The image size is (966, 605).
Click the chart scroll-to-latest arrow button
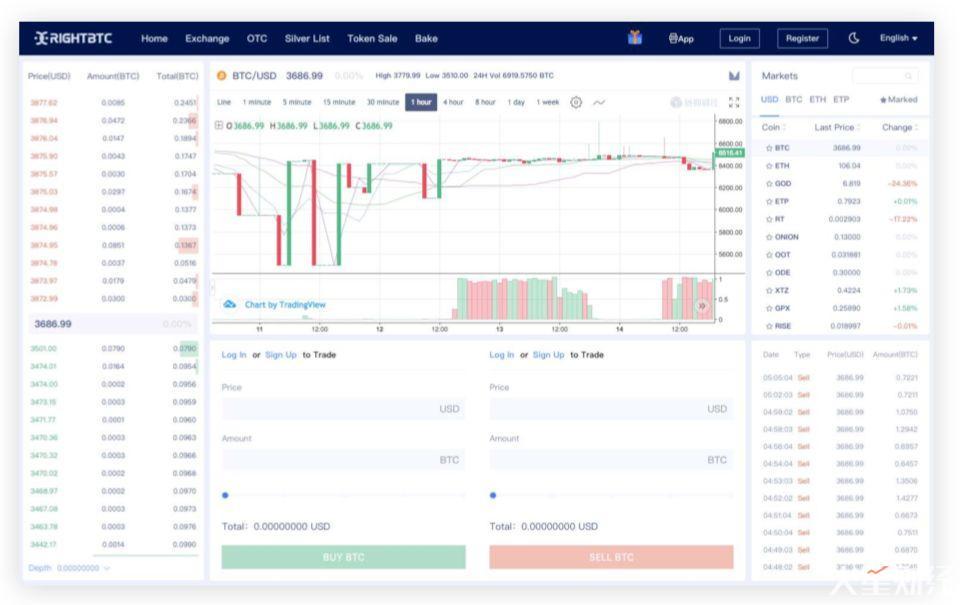(x=702, y=305)
